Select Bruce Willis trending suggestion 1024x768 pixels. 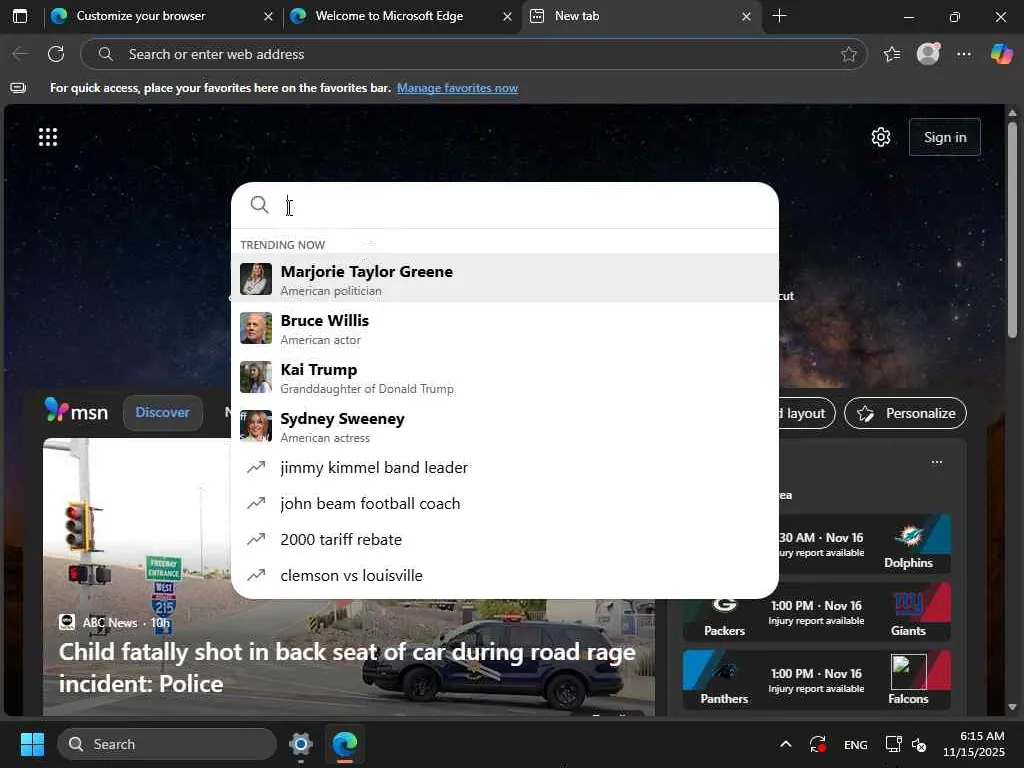coord(505,328)
